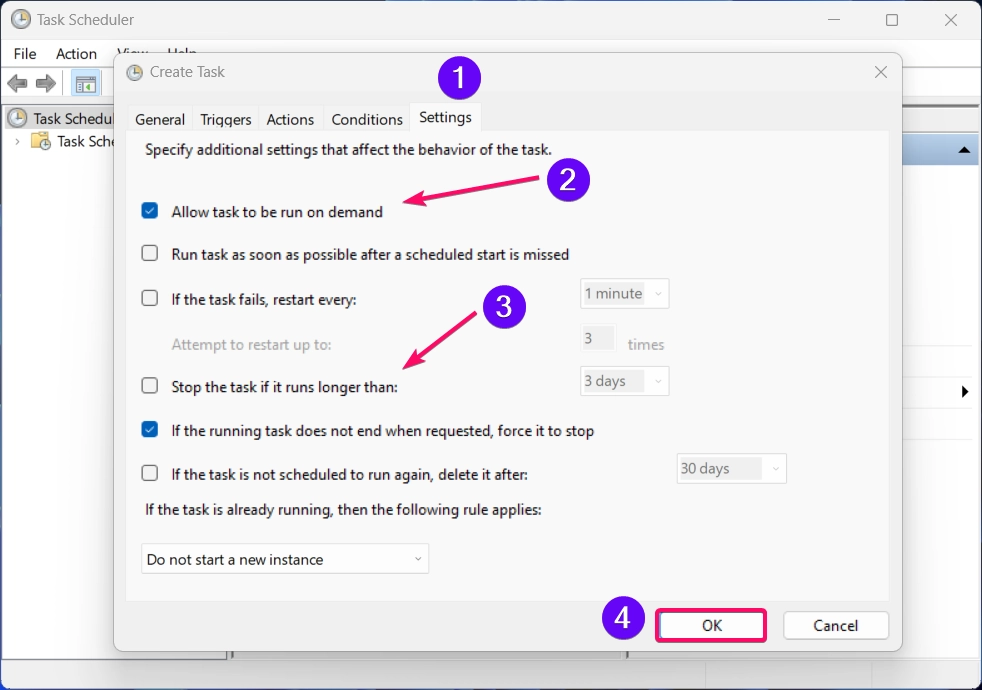Select the Task Scheduler root clock icon
Image resolution: width=982 pixels, height=690 pixels.
[18, 118]
